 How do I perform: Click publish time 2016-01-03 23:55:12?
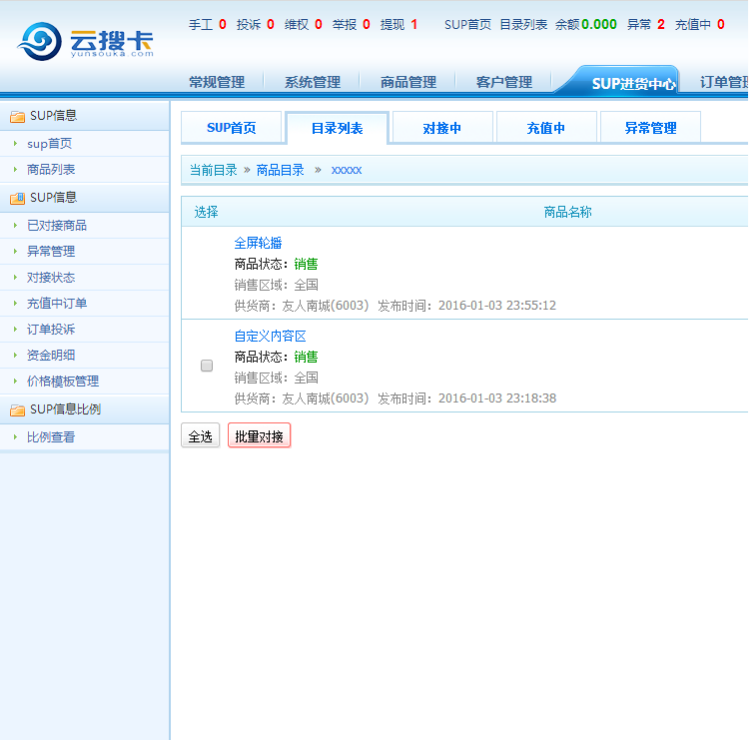[497, 305]
